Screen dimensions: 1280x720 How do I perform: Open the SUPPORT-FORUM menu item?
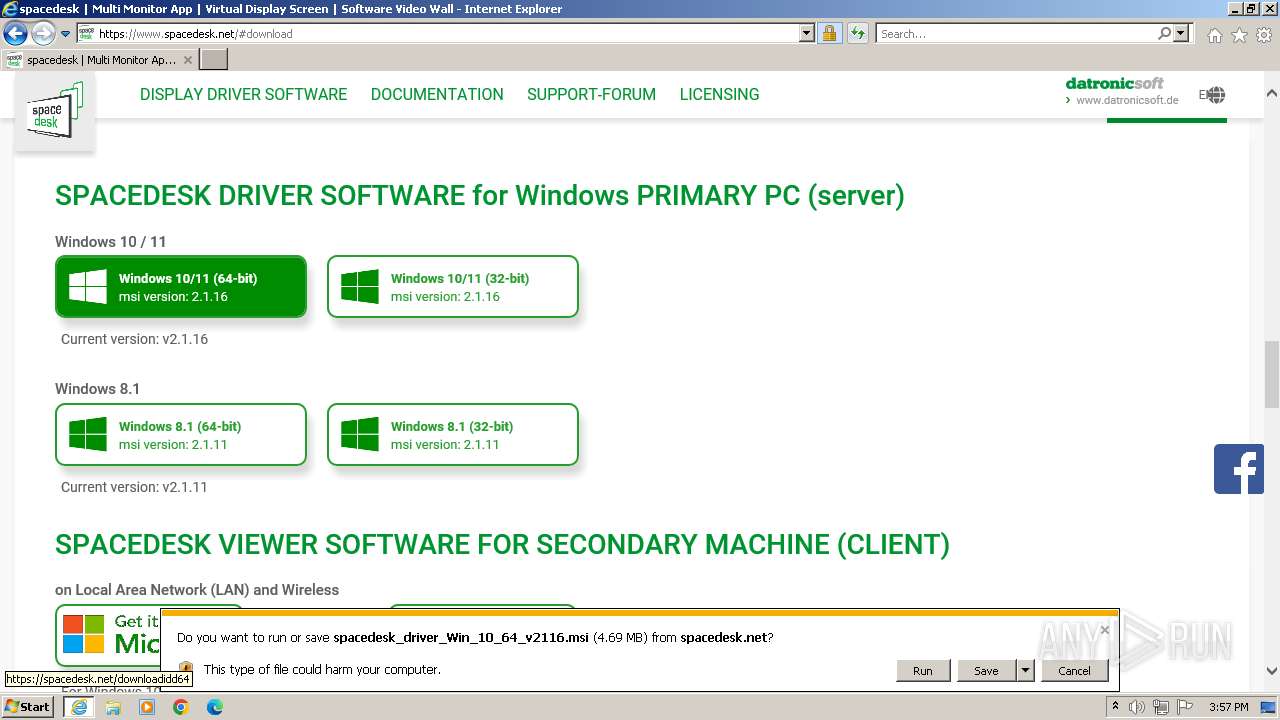pyautogui.click(x=591, y=94)
